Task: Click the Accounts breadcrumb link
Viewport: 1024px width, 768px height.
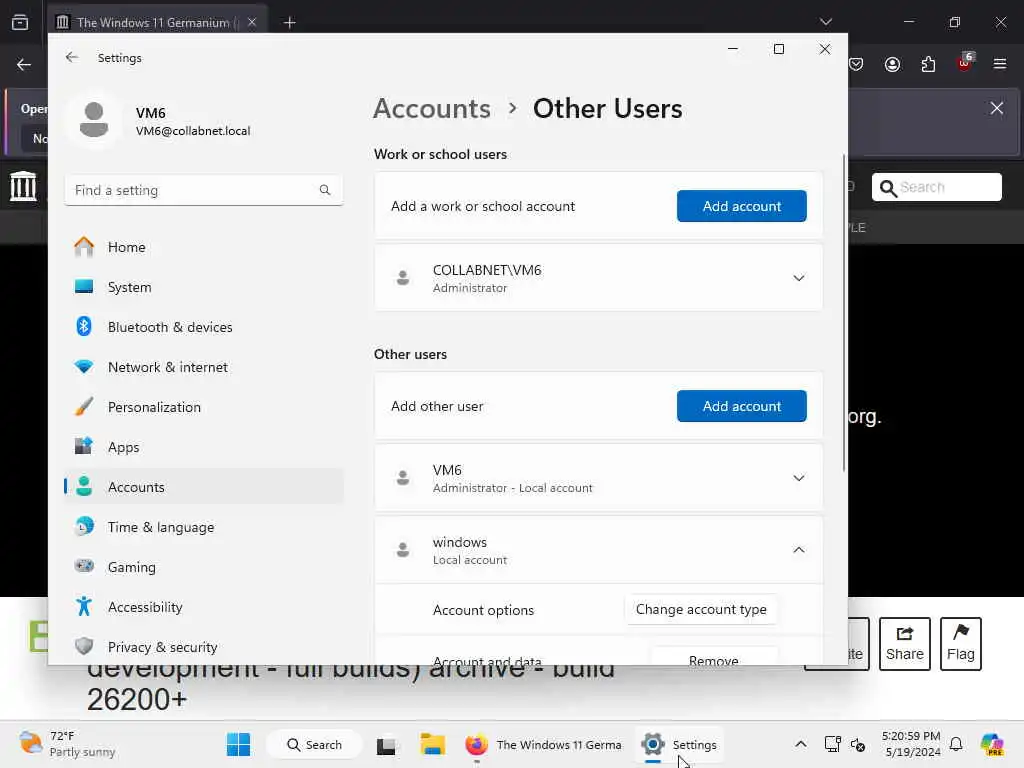Action: 432,108
